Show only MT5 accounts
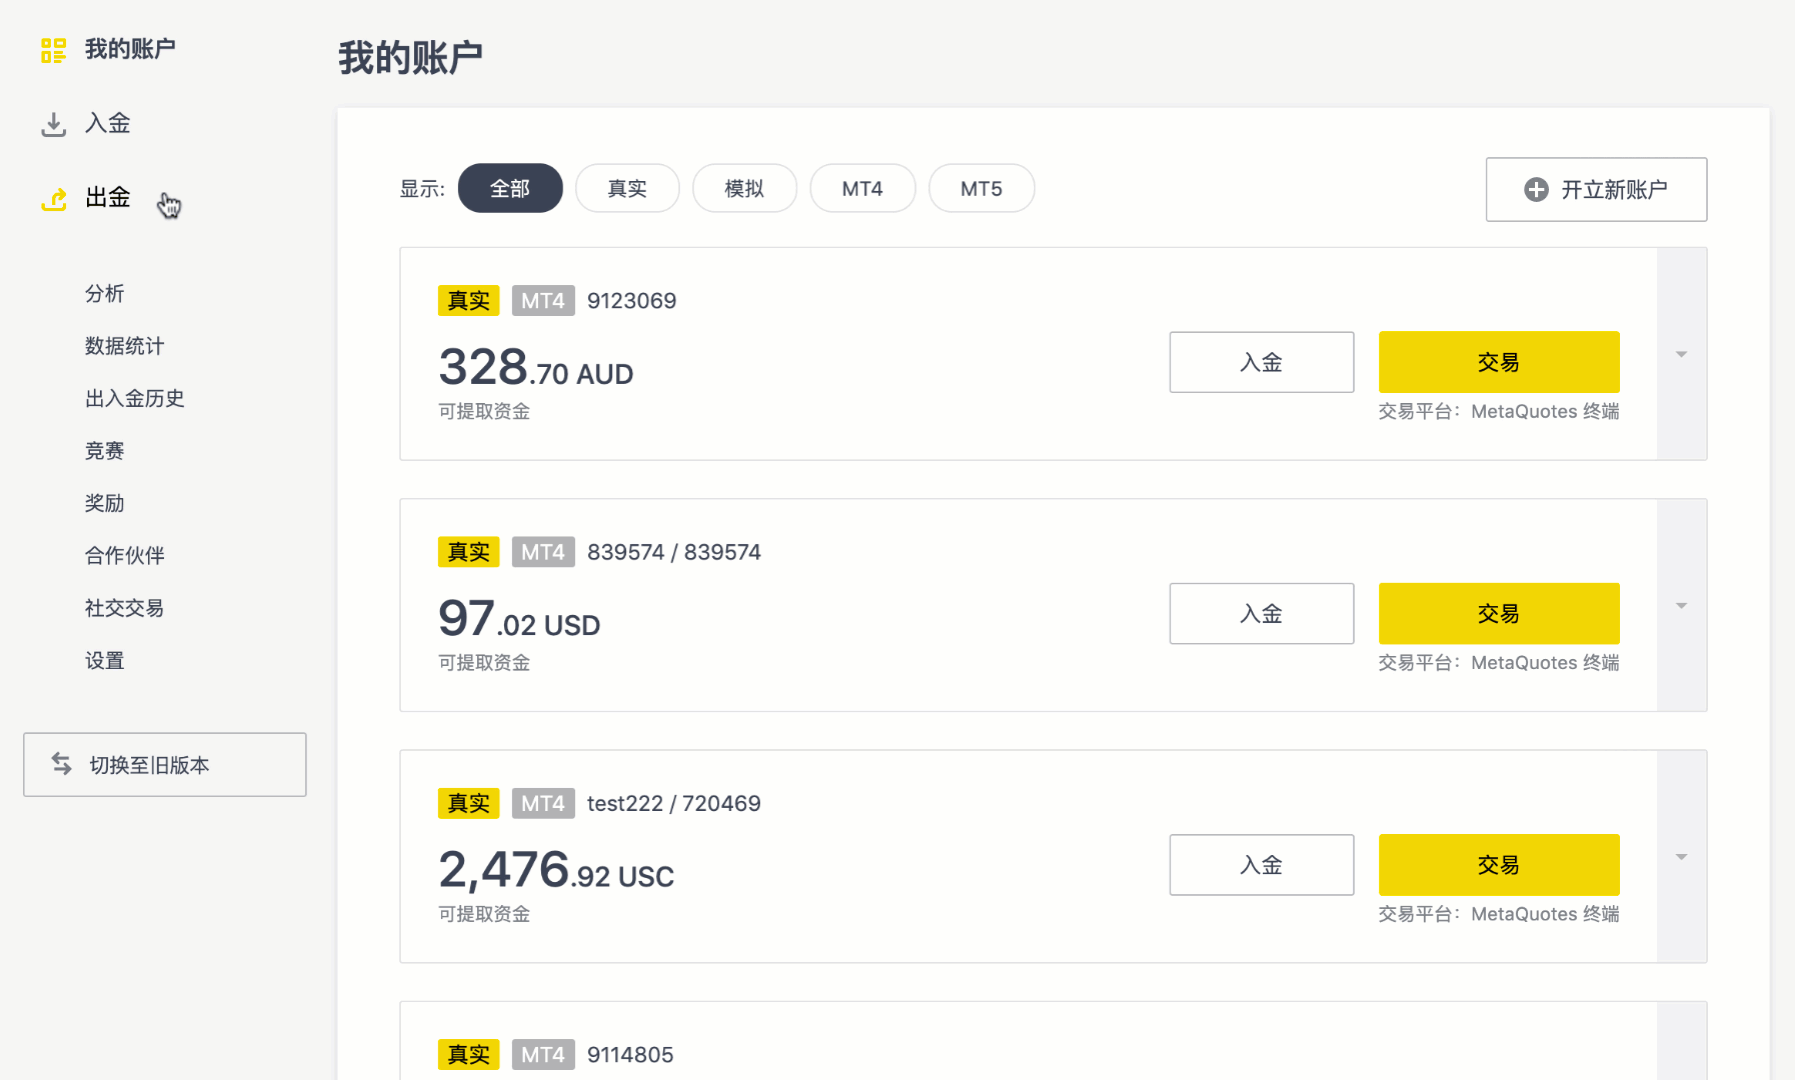 (x=981, y=189)
